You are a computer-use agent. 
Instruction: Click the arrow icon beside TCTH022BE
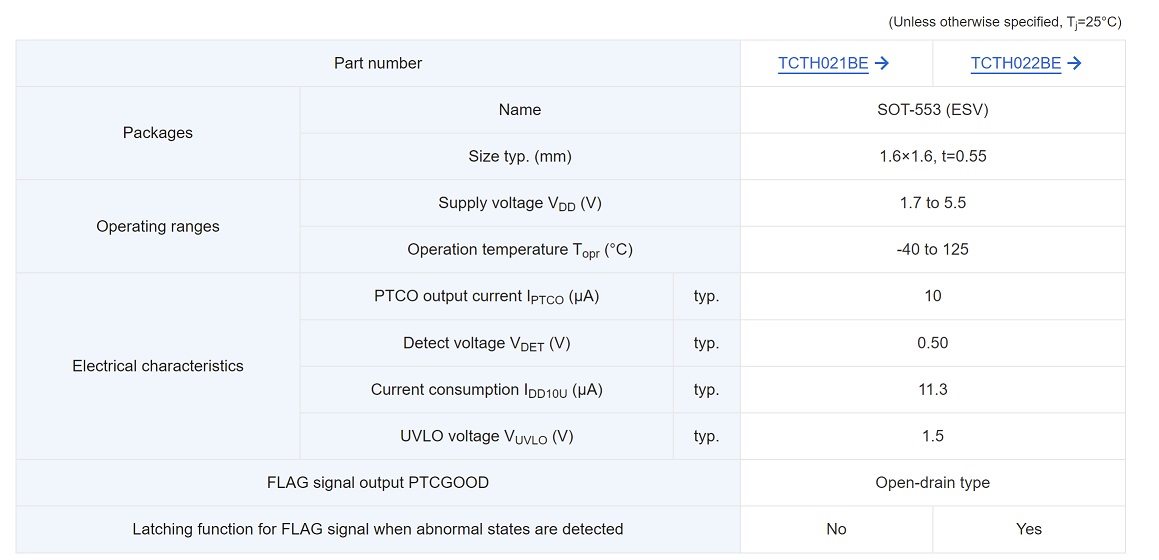pyautogui.click(x=1074, y=63)
